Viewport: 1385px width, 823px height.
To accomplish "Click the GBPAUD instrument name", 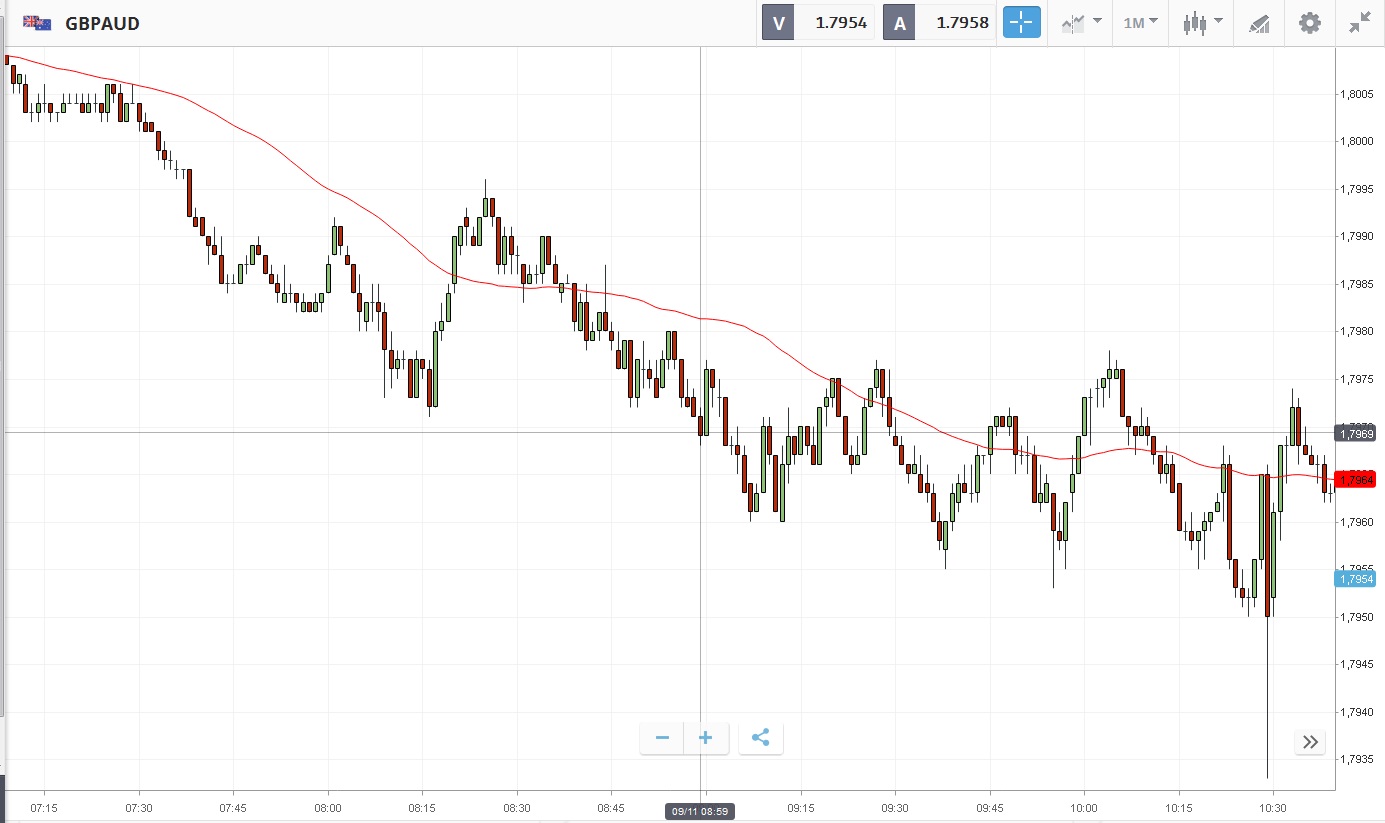I will (102, 23).
